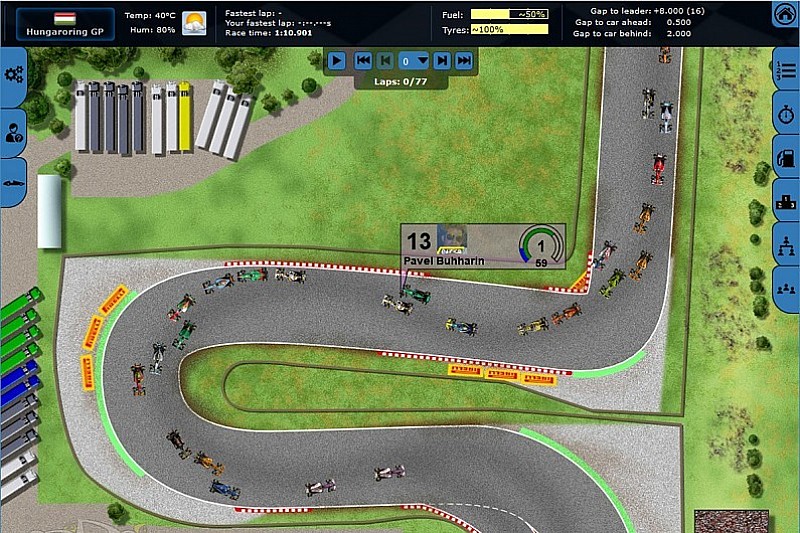
Task: Select the red car on the straight
Action: pos(658,169)
